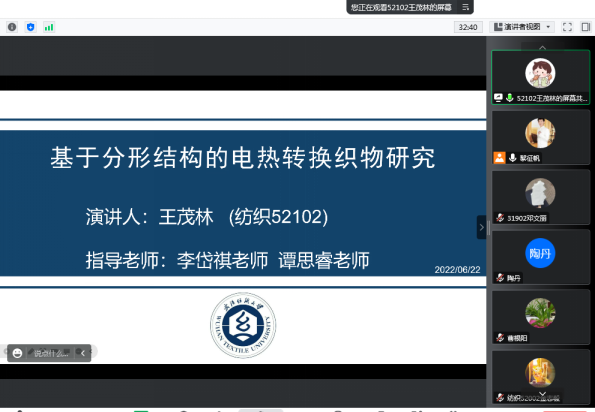Enter fullscreen mode via the brackets icon
The image size is (595, 412).
click(x=567, y=27)
